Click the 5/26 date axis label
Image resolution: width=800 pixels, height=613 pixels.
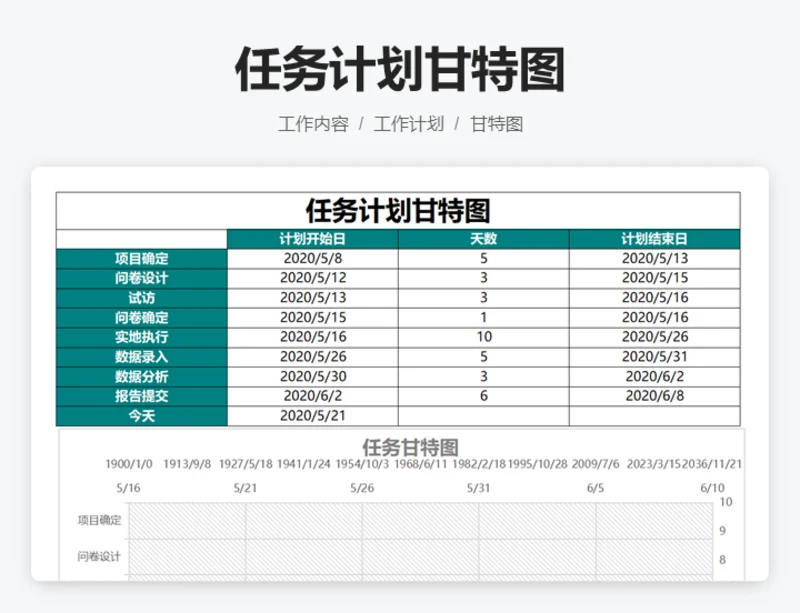(362, 488)
